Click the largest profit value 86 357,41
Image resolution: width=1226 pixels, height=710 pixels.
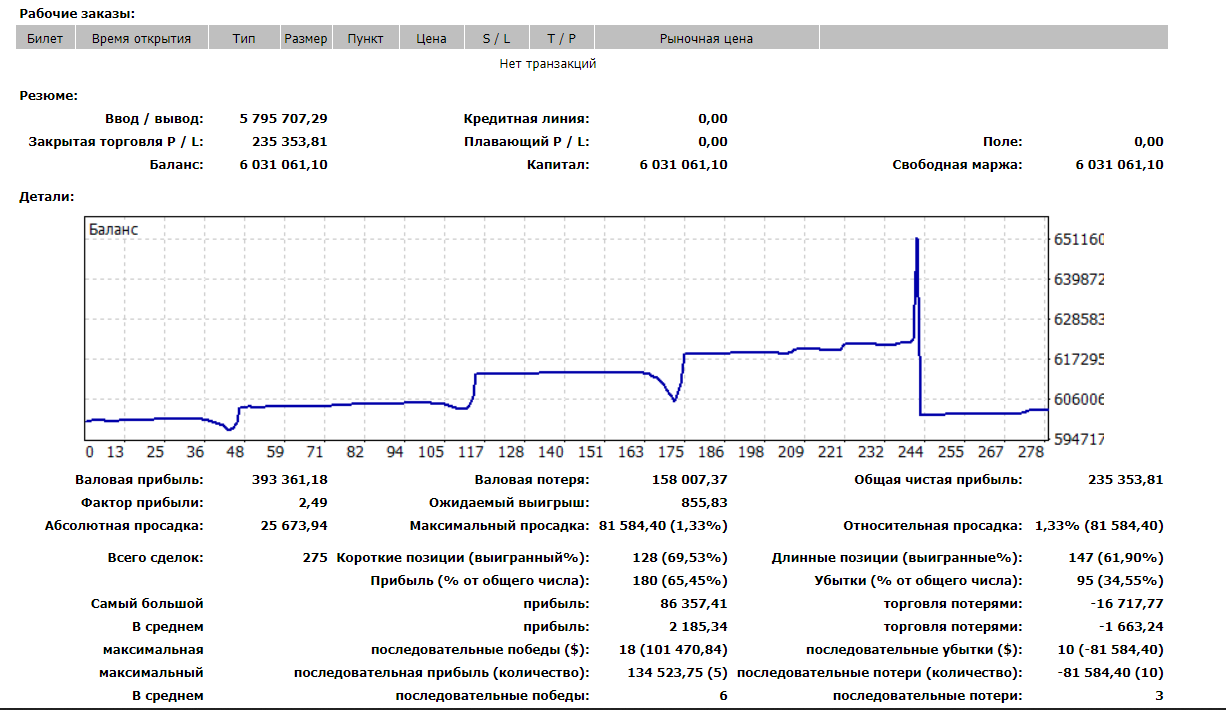coord(694,604)
